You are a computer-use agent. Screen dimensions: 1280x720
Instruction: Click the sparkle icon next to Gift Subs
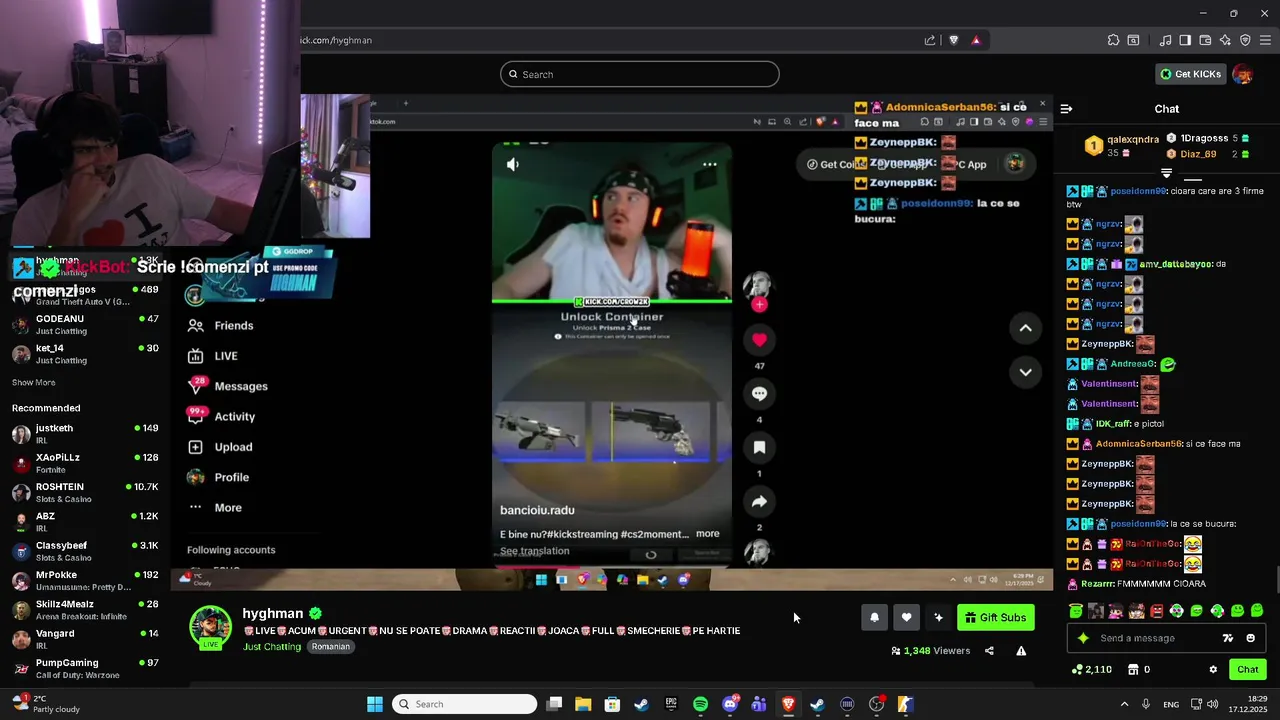coord(938,617)
